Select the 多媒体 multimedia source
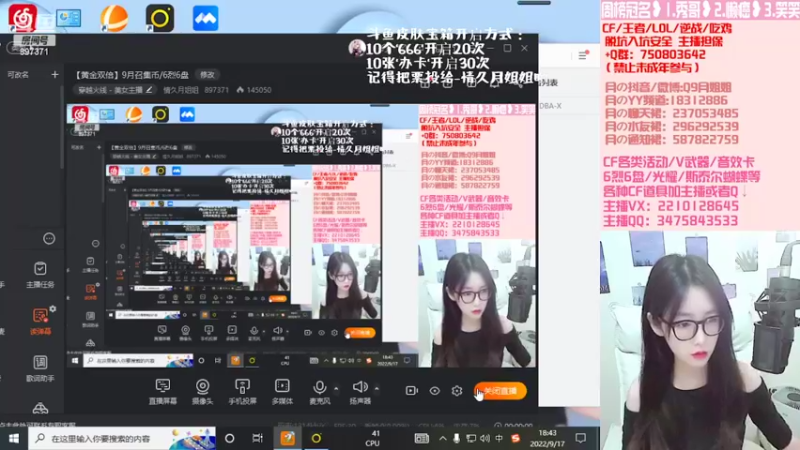Screen dimensions: 800x450 (x=282, y=391)
